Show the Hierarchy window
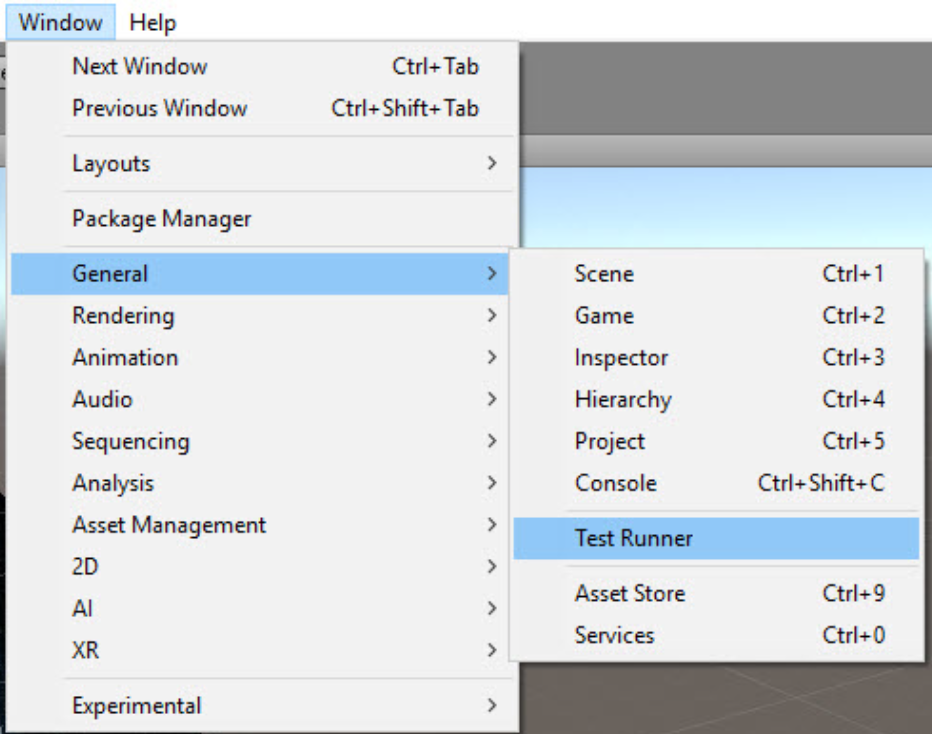The height and width of the screenshot is (734, 932). pos(623,400)
